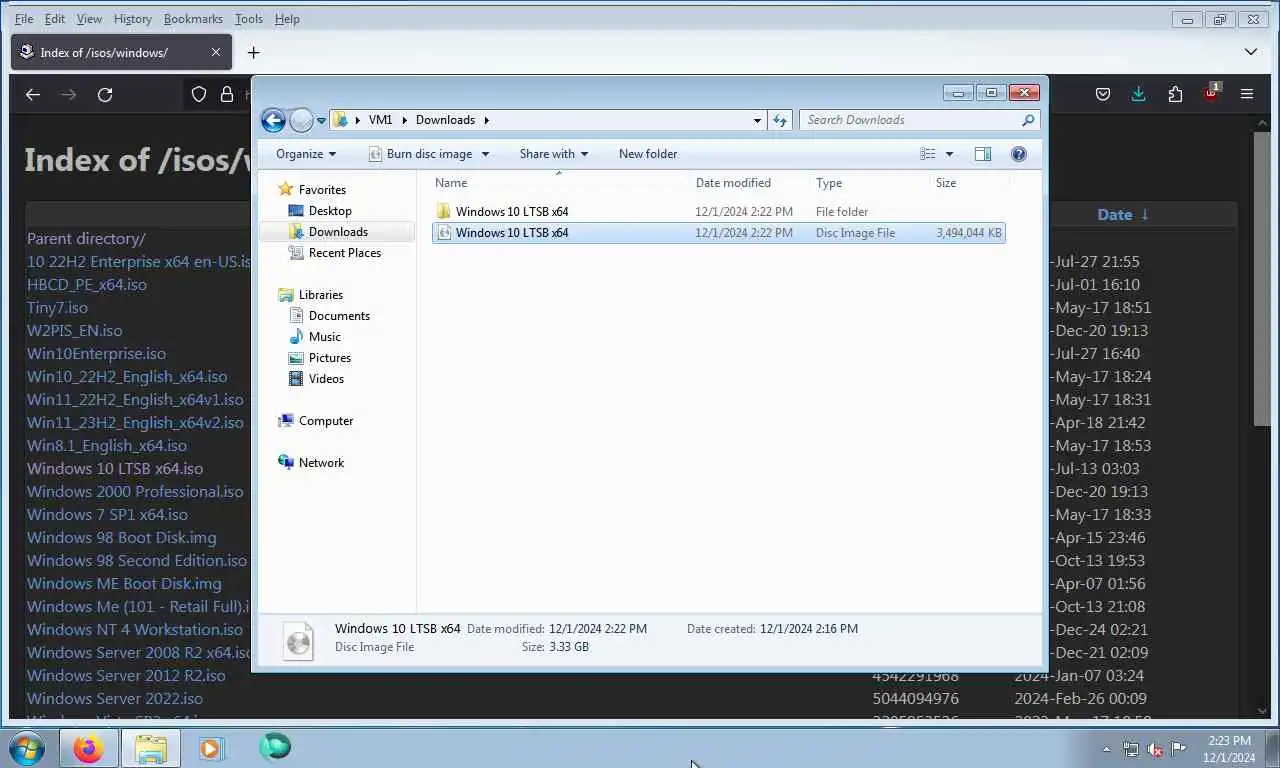Open Firefox Extensions puzzle icon
1280x768 pixels.
(1175, 94)
